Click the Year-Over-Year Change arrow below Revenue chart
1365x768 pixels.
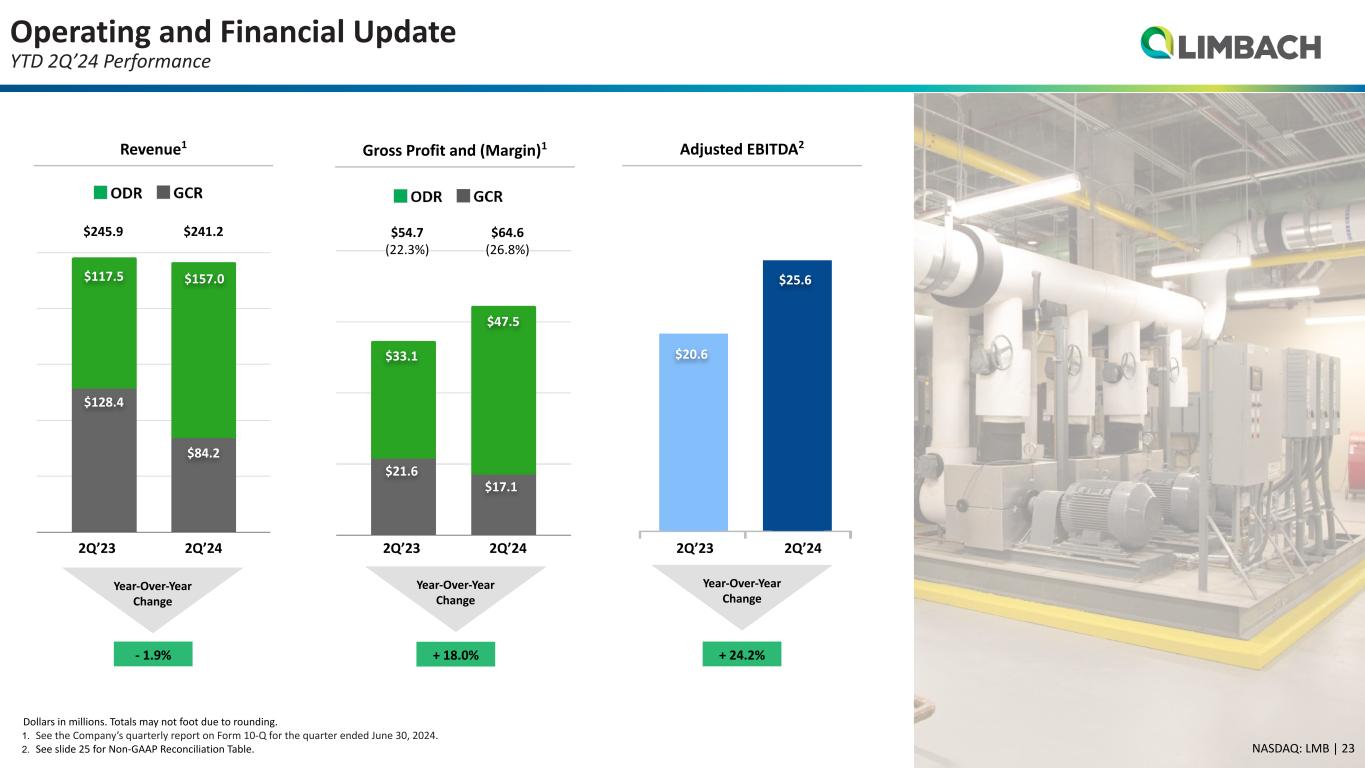[x=153, y=594]
